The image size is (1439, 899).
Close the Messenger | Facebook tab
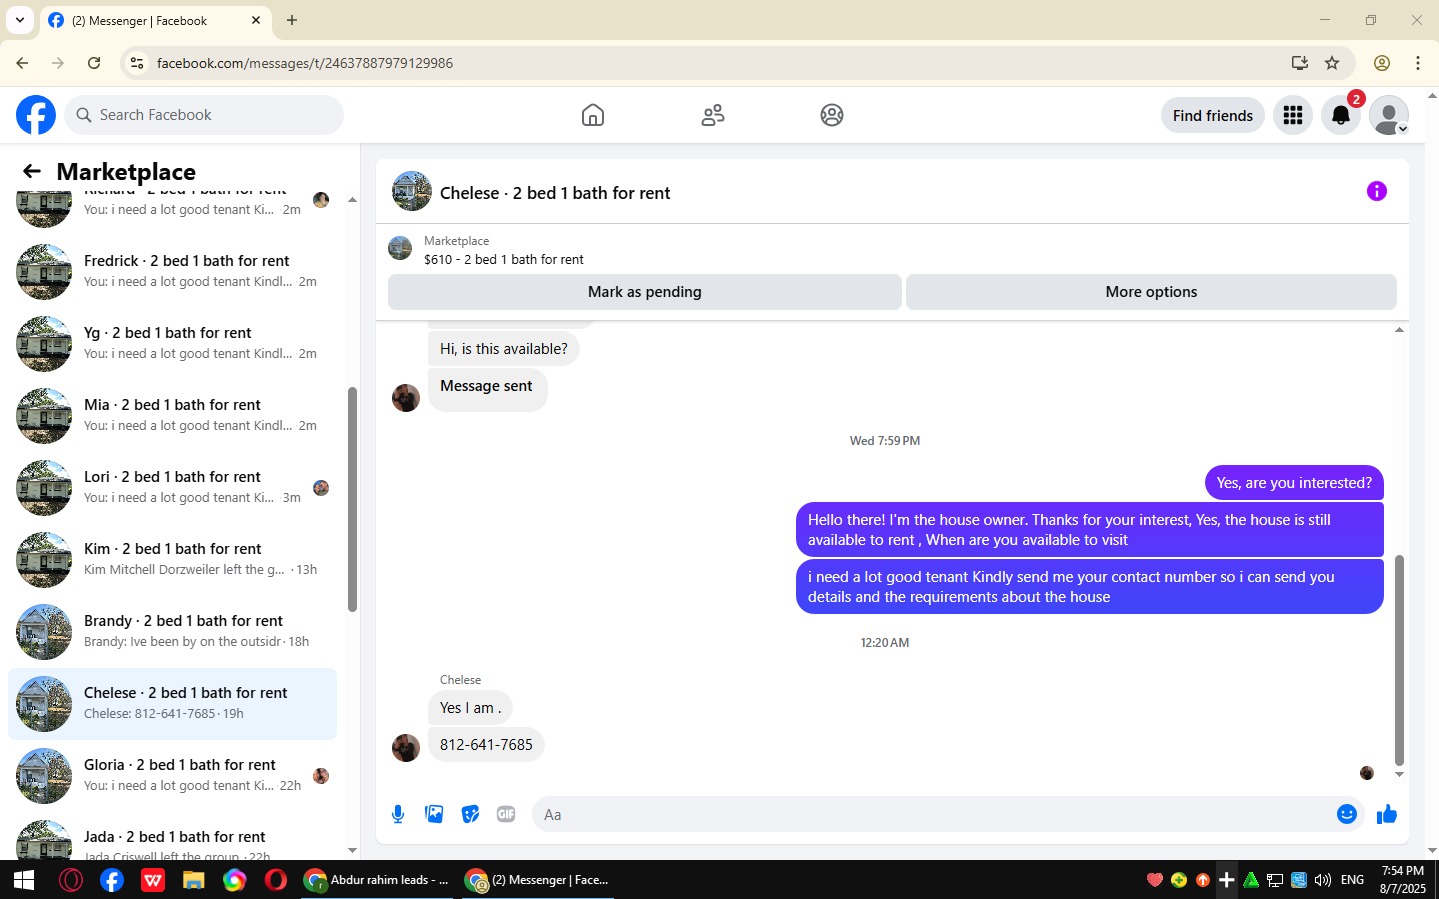click(256, 20)
